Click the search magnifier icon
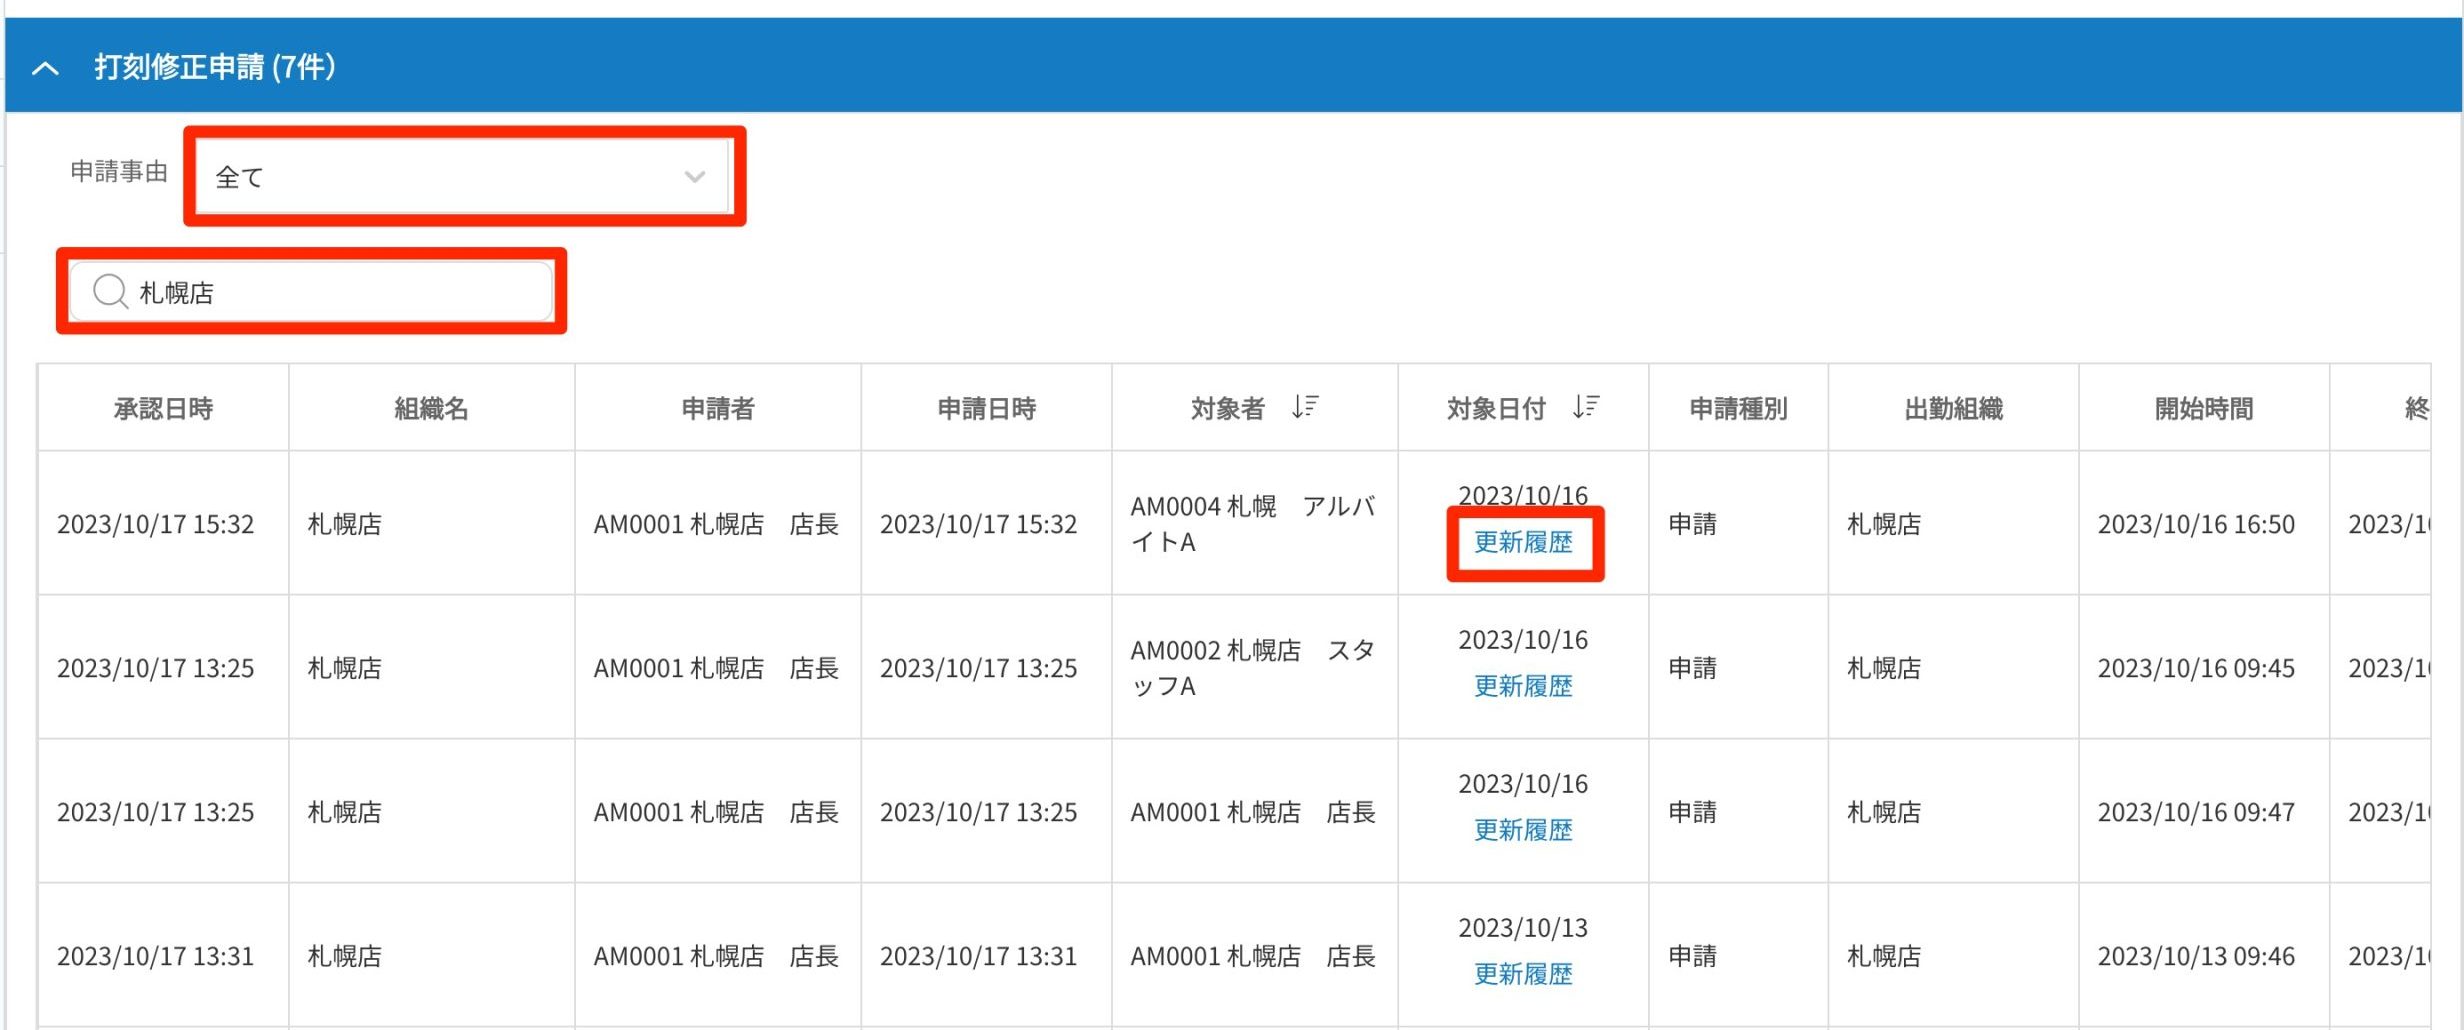This screenshot has width=2464, height=1030. [109, 292]
